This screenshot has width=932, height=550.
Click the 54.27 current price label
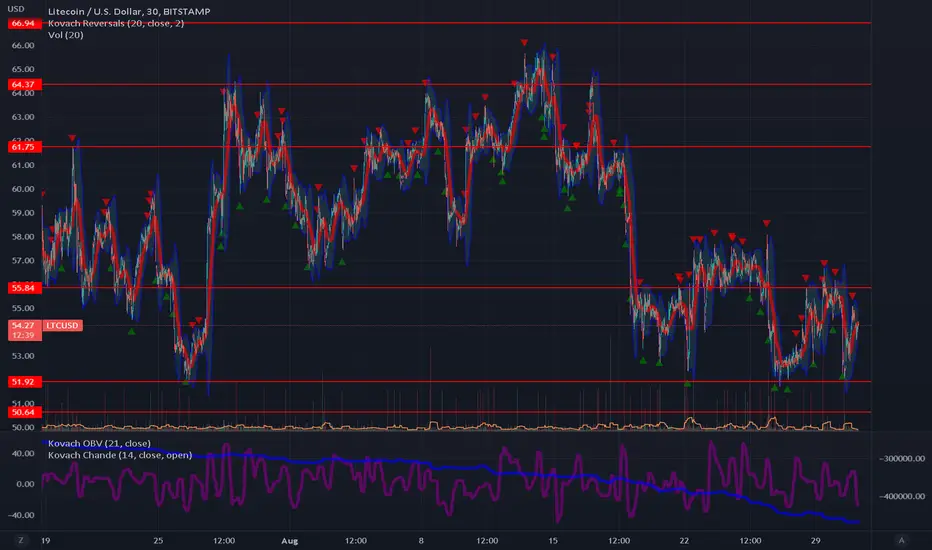(x=24, y=326)
